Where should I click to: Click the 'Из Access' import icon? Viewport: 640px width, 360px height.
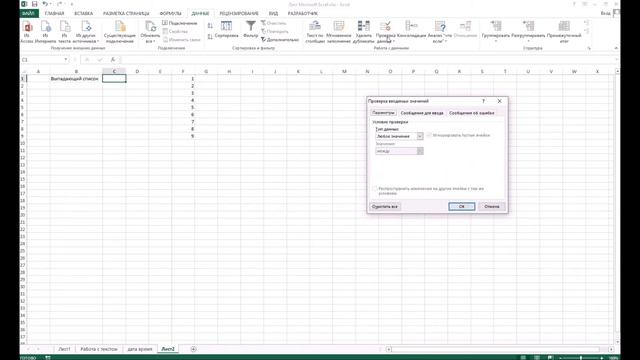click(x=27, y=32)
